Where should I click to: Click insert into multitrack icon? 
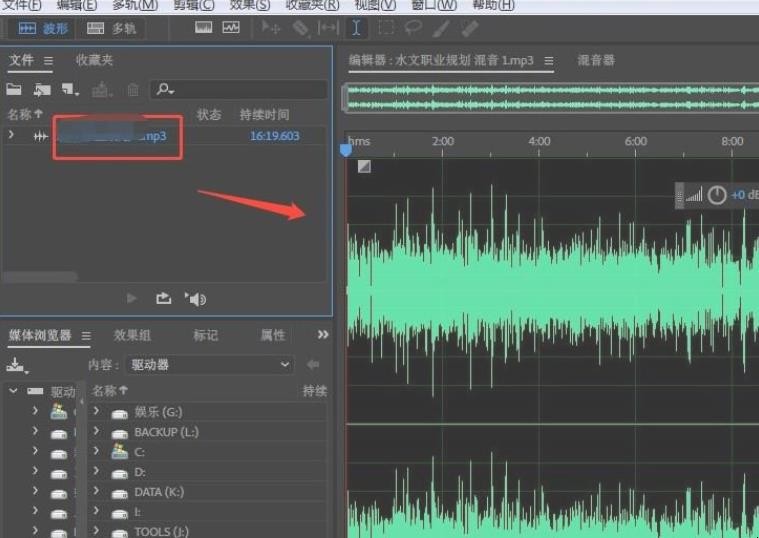(102, 90)
